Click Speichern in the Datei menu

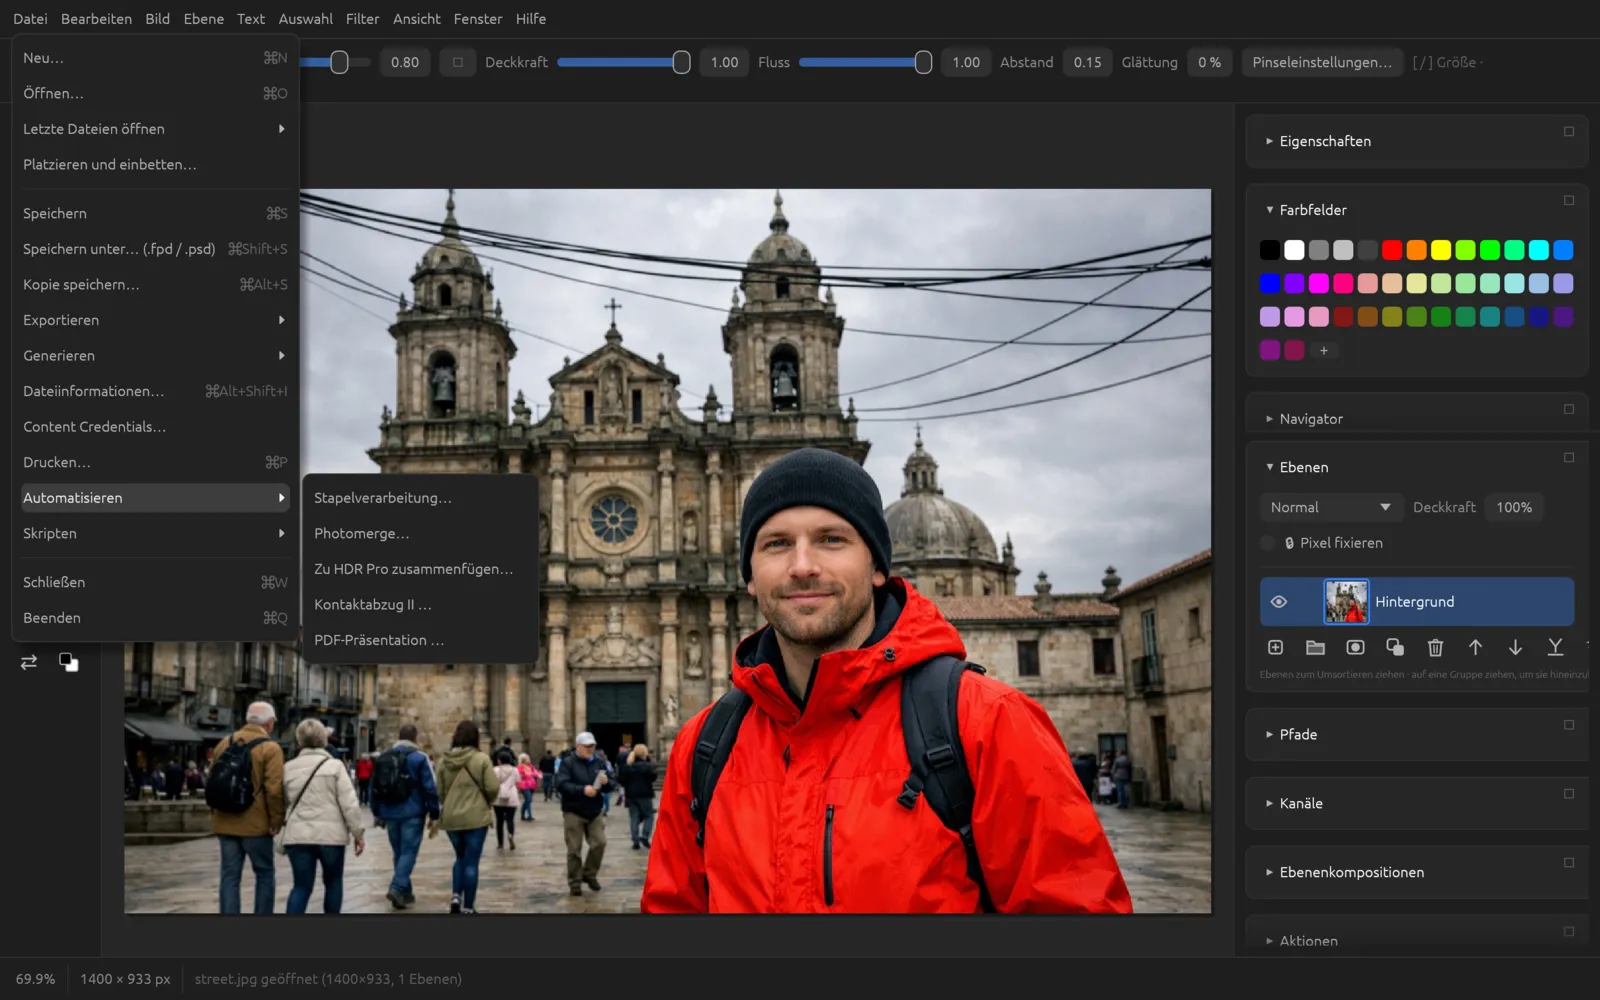coord(155,214)
